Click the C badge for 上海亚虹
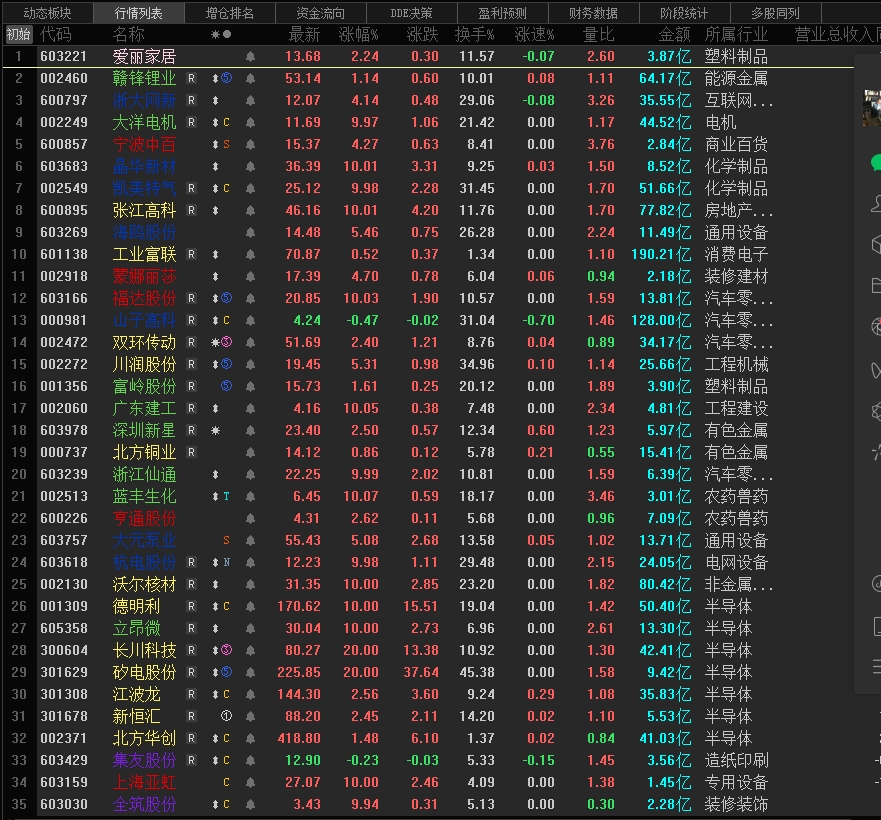This screenshot has width=881, height=820. tap(226, 782)
